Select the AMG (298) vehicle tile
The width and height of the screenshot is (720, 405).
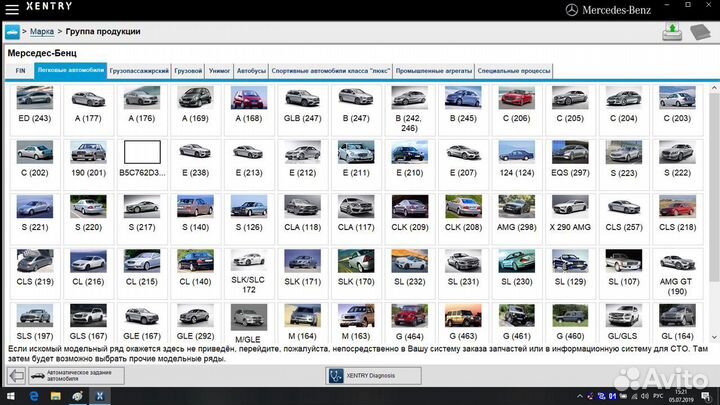(517, 219)
